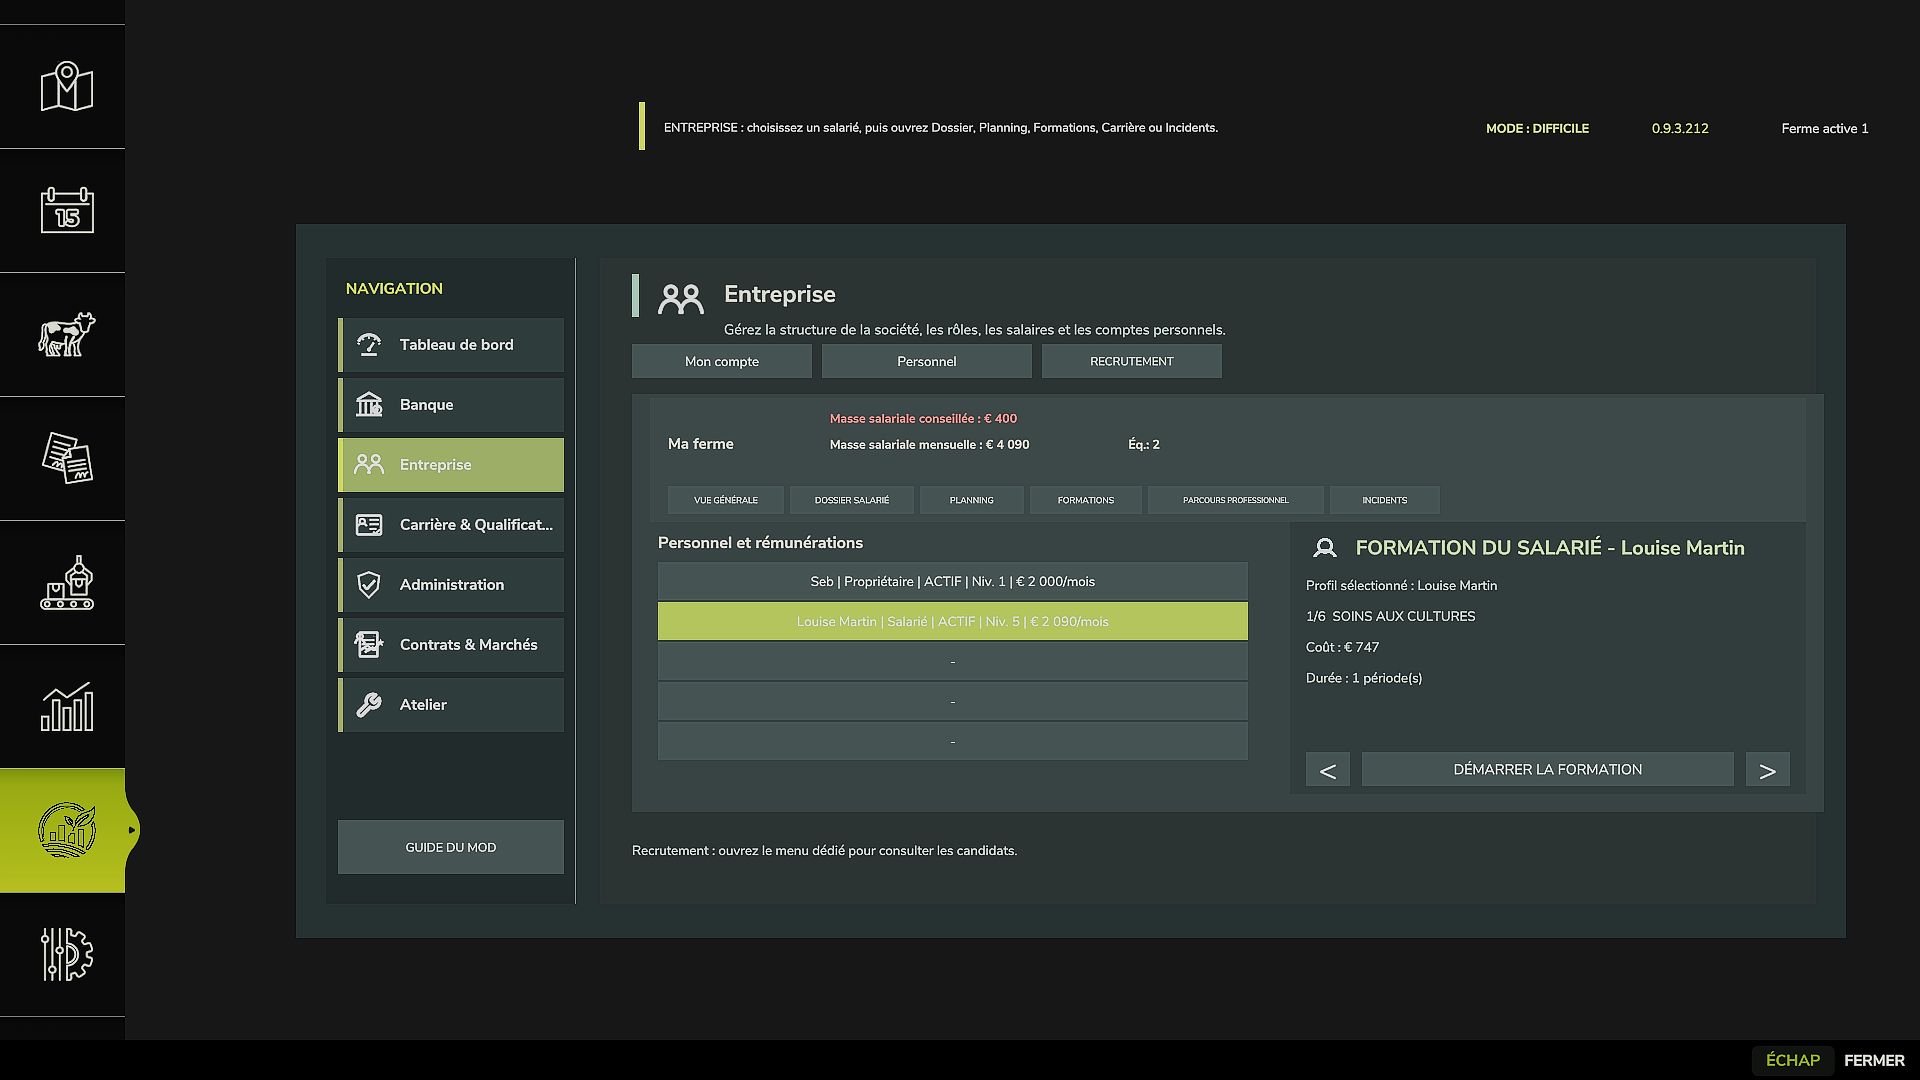The width and height of the screenshot is (1920, 1080).
Task: Open the calendar icon in sidebar
Action: click(x=67, y=211)
